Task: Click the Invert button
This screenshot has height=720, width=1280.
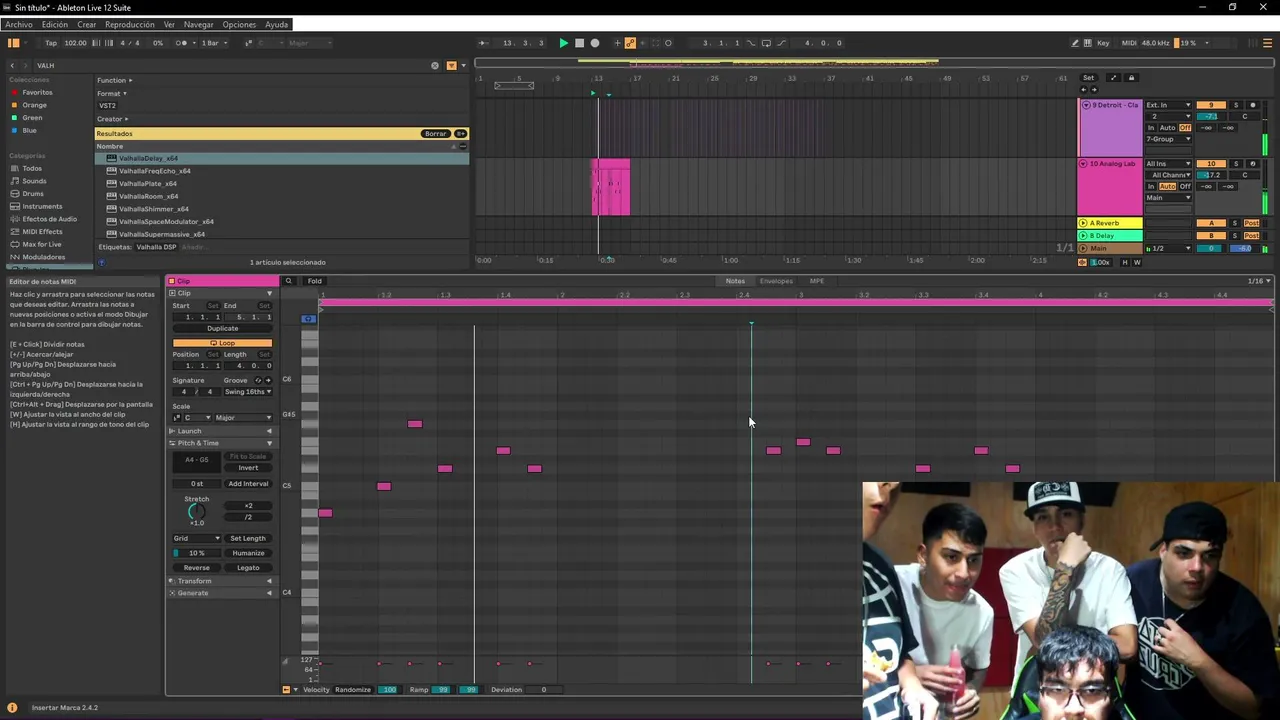Action: click(x=248, y=468)
